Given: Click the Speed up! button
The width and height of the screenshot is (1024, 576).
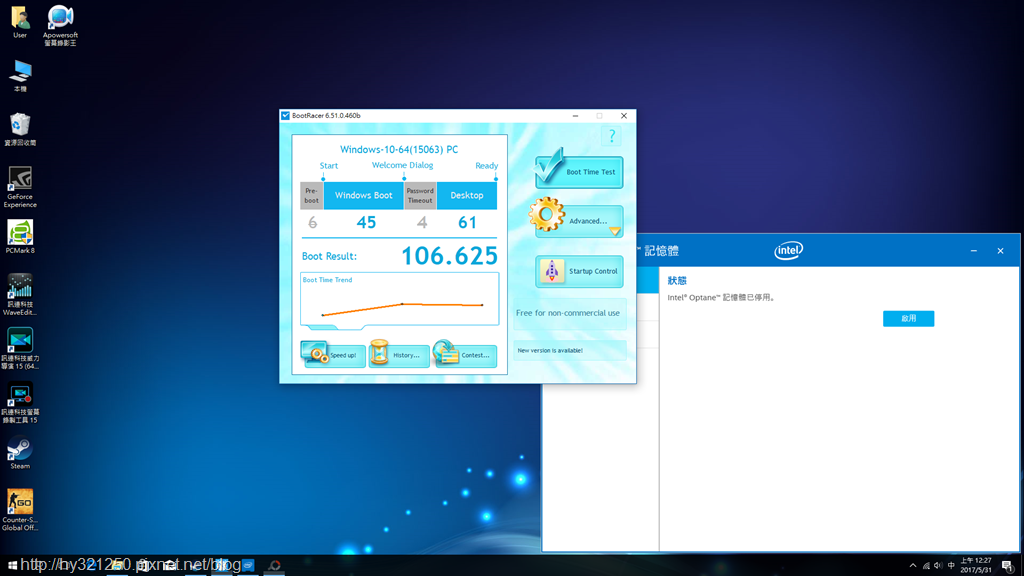Looking at the screenshot, I should (x=333, y=355).
